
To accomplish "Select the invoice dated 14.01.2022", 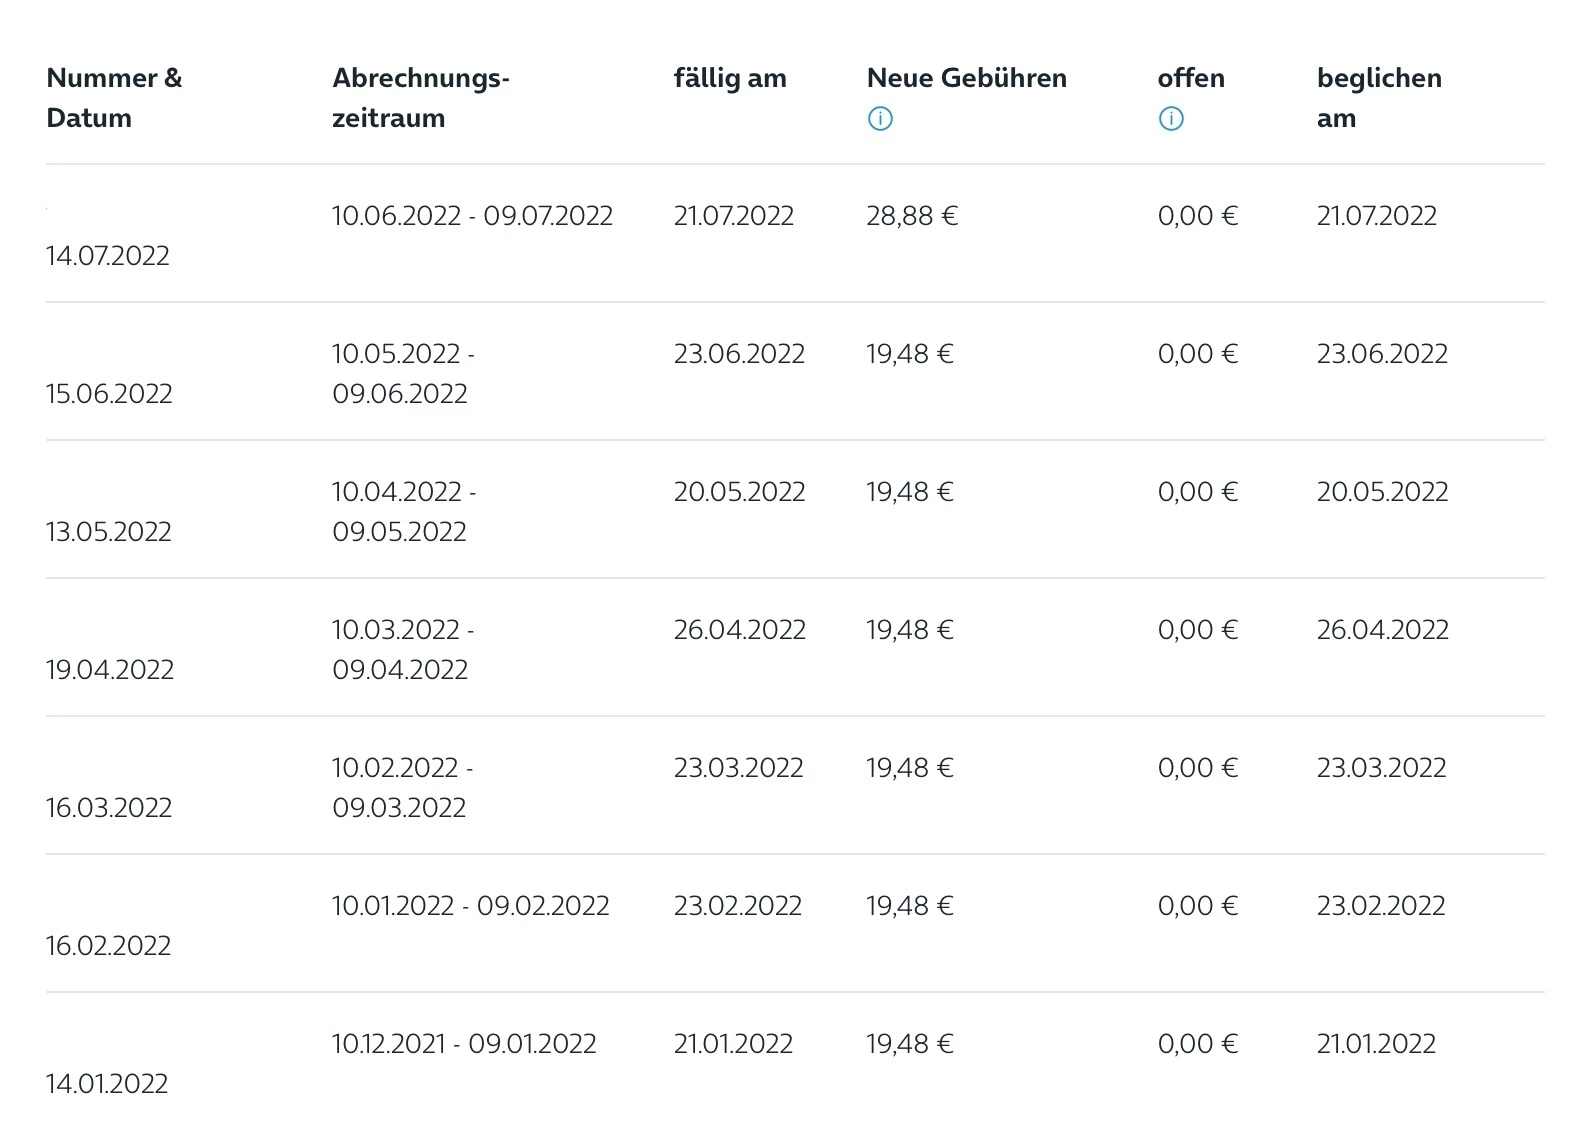I will click(x=107, y=1084).
